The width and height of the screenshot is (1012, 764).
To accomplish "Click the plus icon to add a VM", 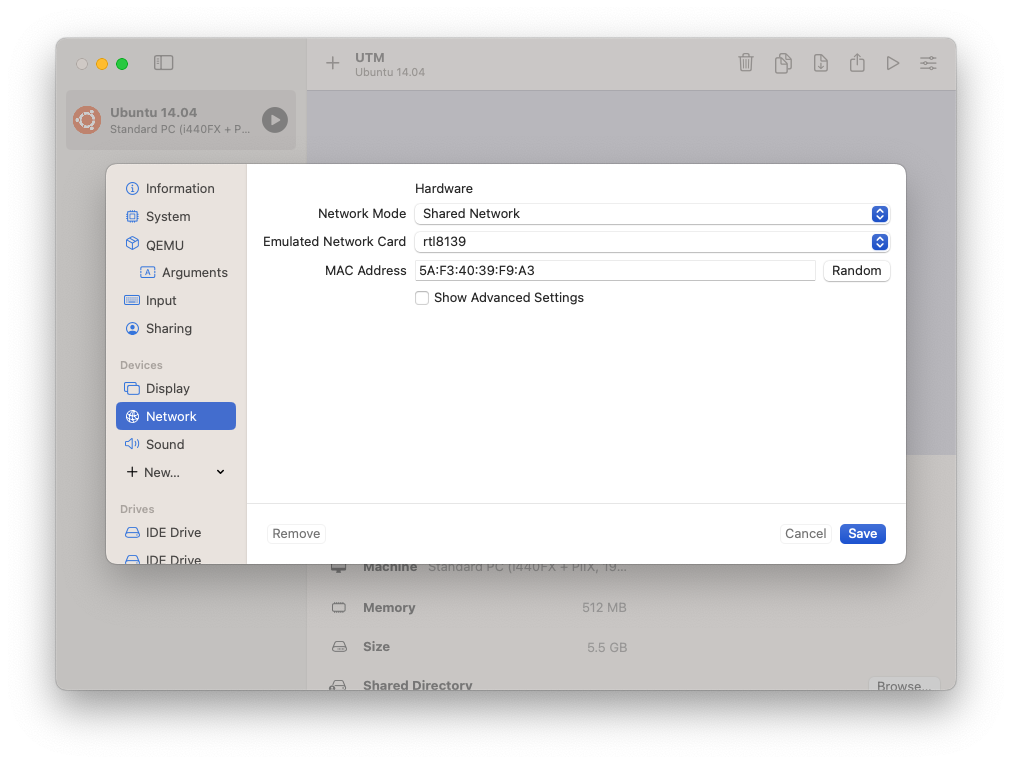I will tap(332, 63).
